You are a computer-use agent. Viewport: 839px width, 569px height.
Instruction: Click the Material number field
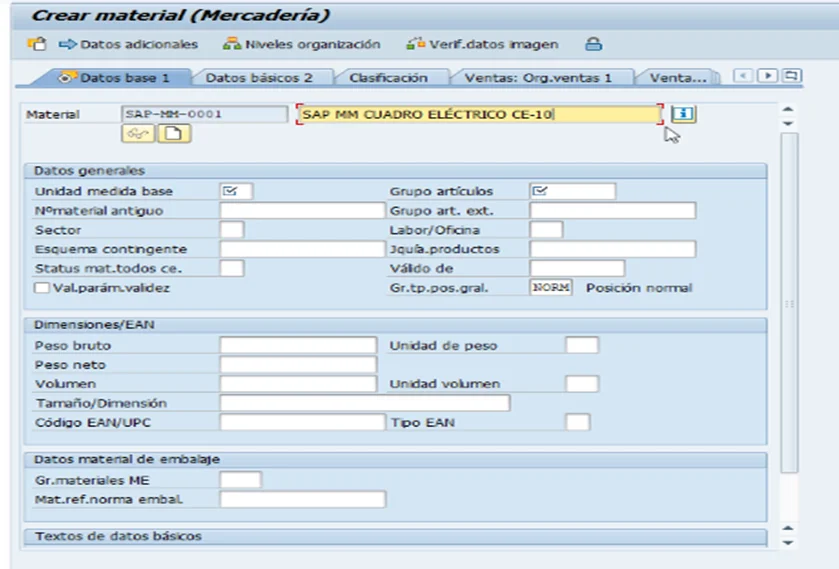coord(204,114)
